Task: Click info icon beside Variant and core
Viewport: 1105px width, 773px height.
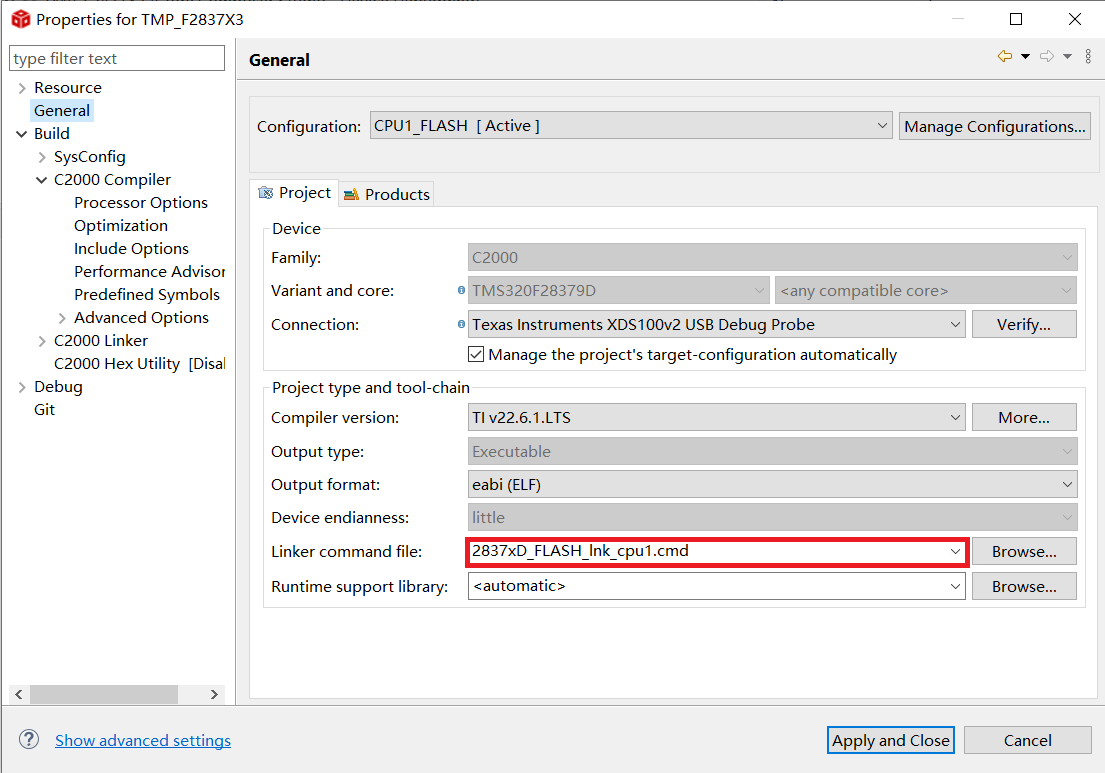Action: tap(461, 291)
